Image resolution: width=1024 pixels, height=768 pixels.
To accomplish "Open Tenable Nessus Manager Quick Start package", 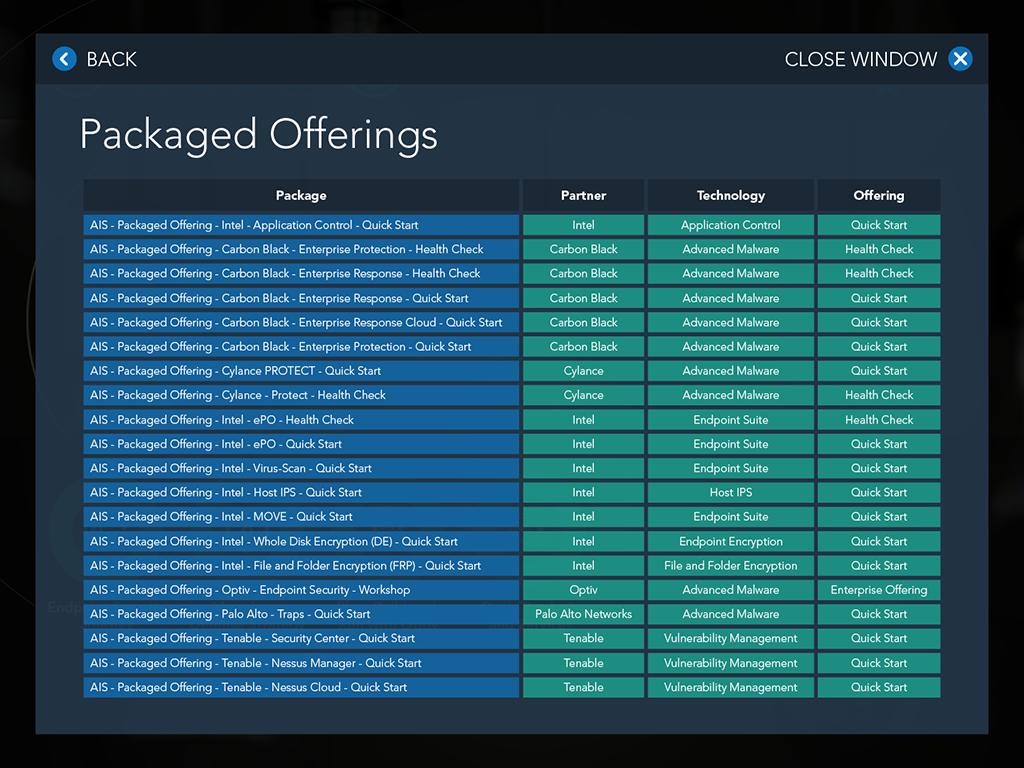I will point(301,663).
